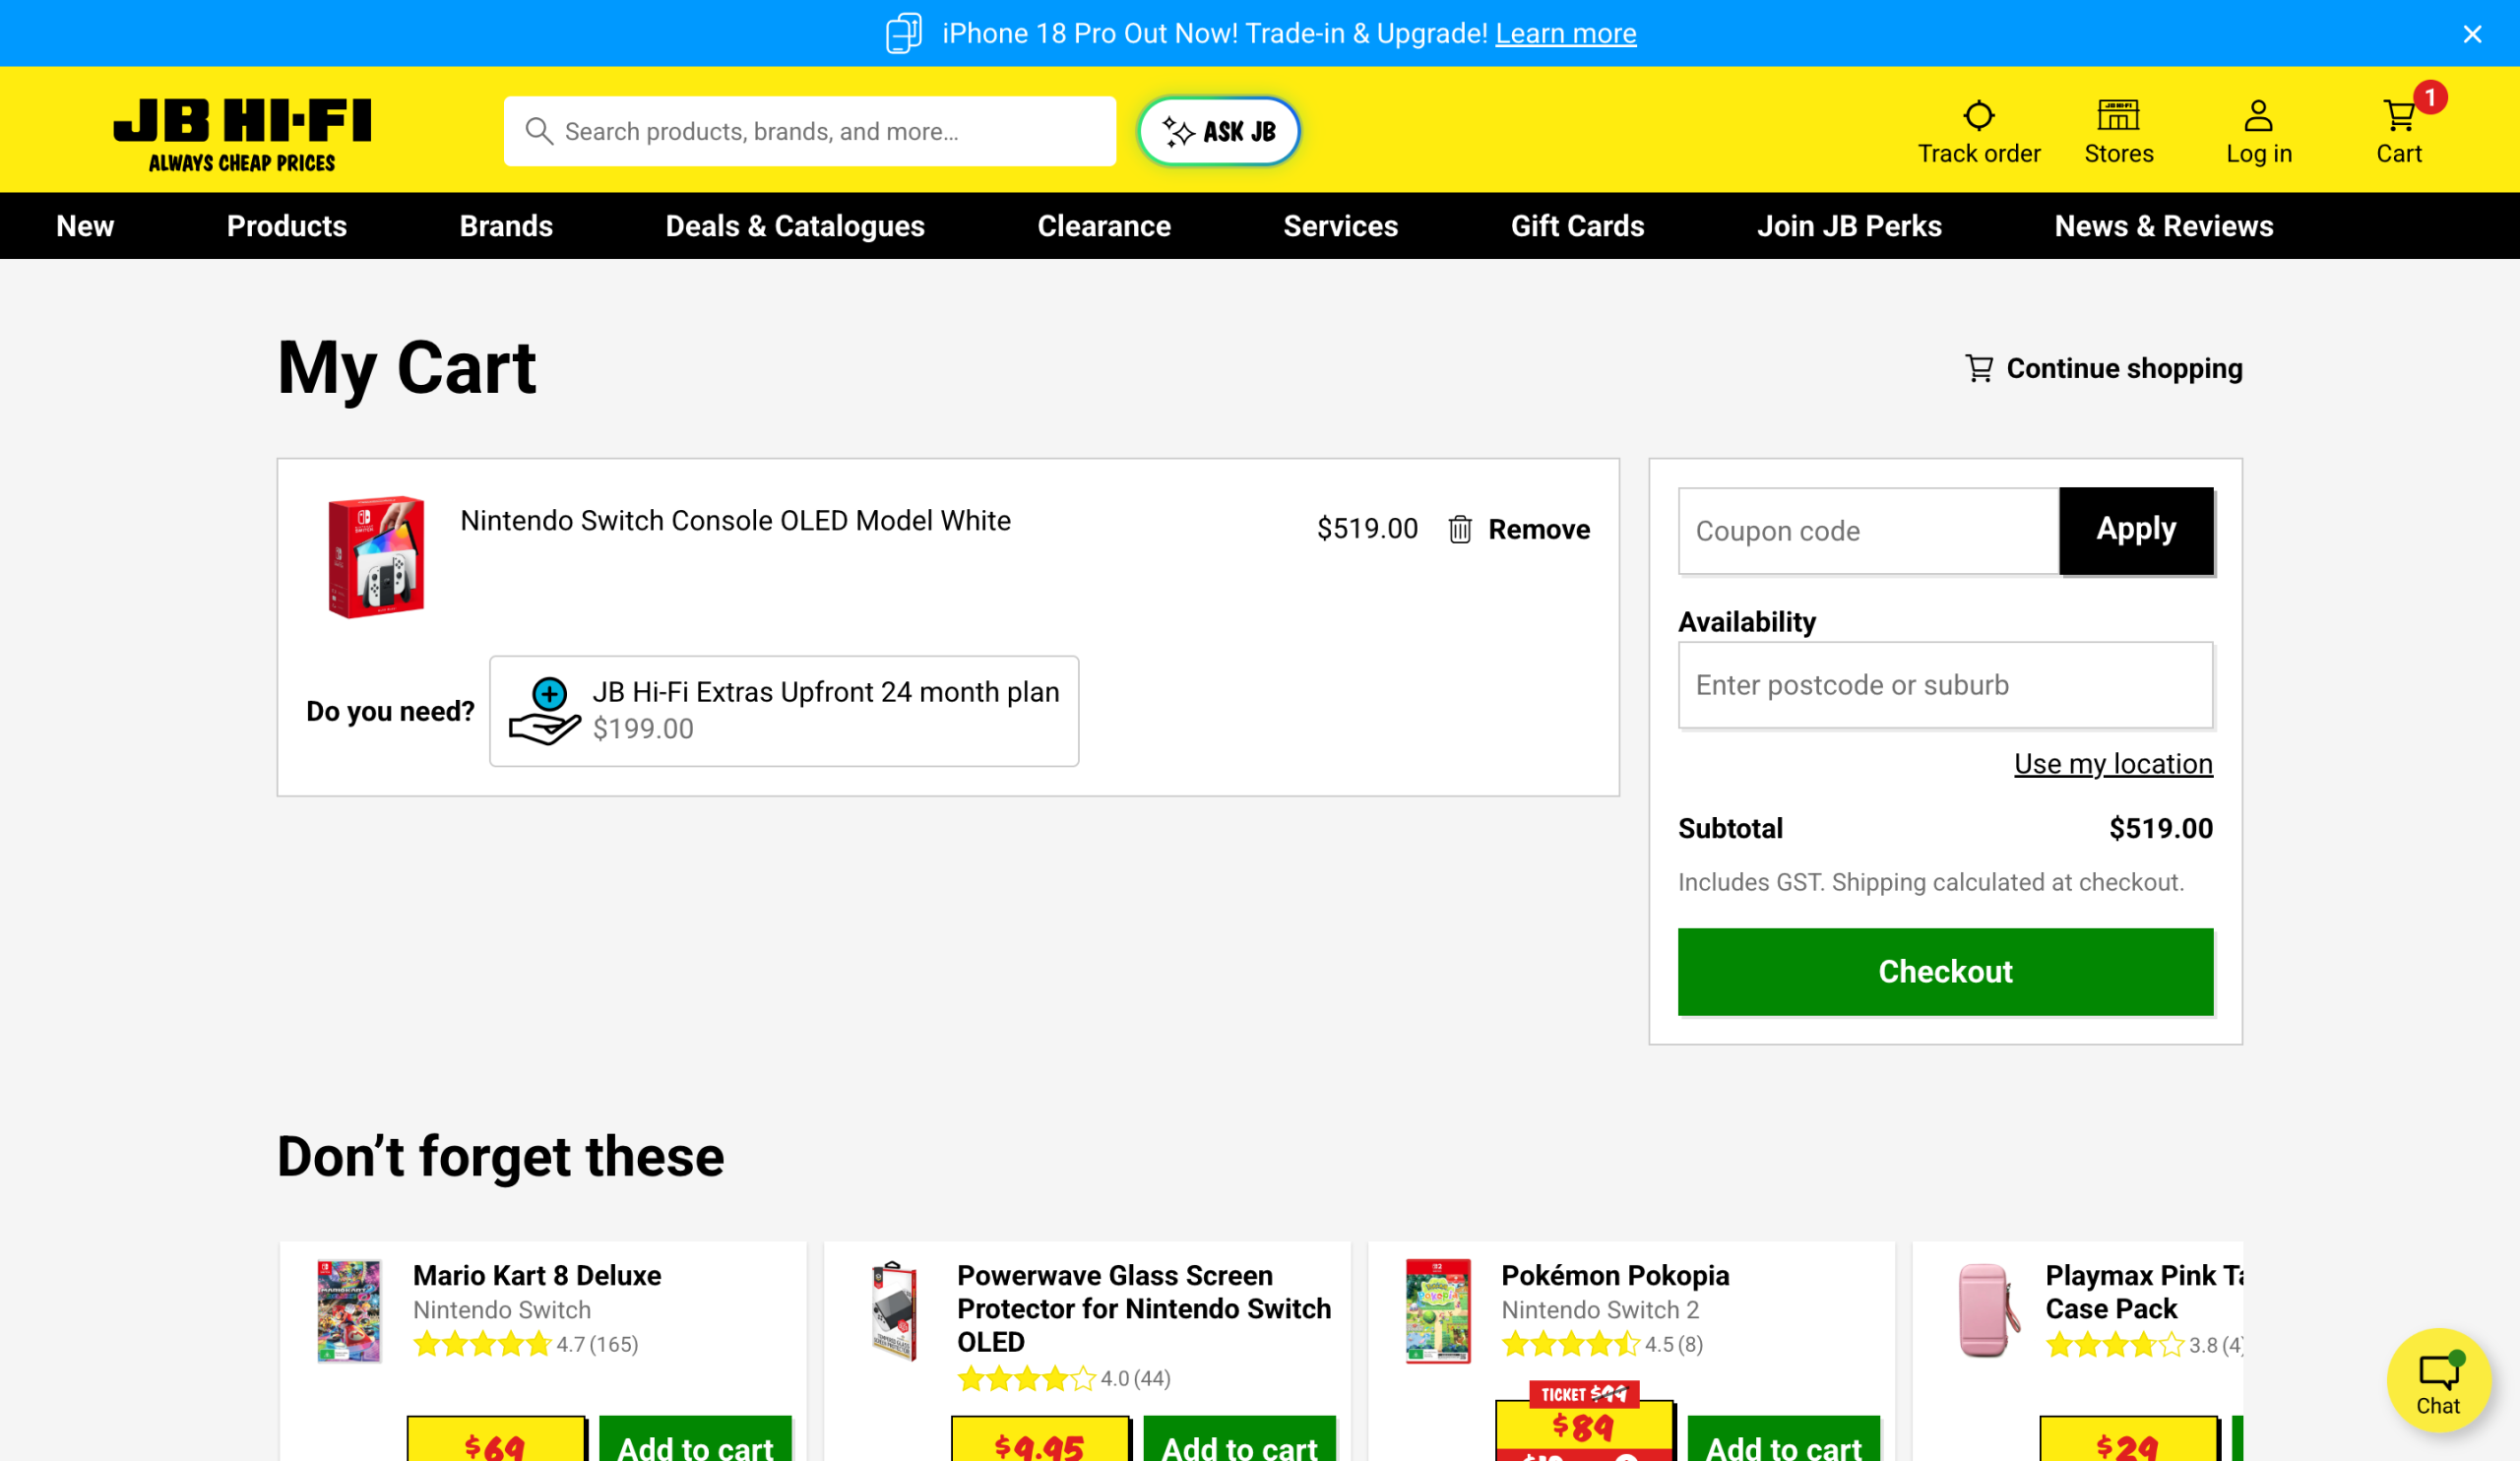Click the Use my location link
This screenshot has height=1461, width=2520.
[x=2112, y=764]
